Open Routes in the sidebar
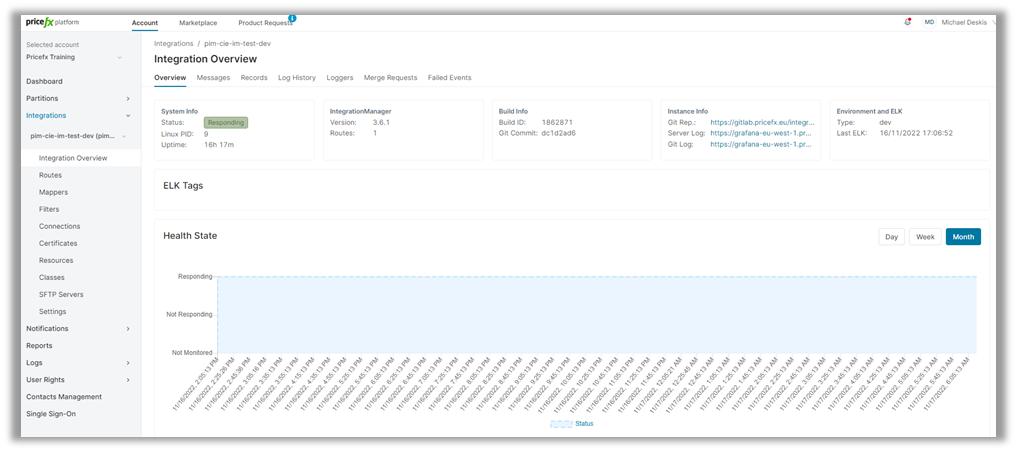Viewport: 1017px width, 452px height. click(50, 175)
